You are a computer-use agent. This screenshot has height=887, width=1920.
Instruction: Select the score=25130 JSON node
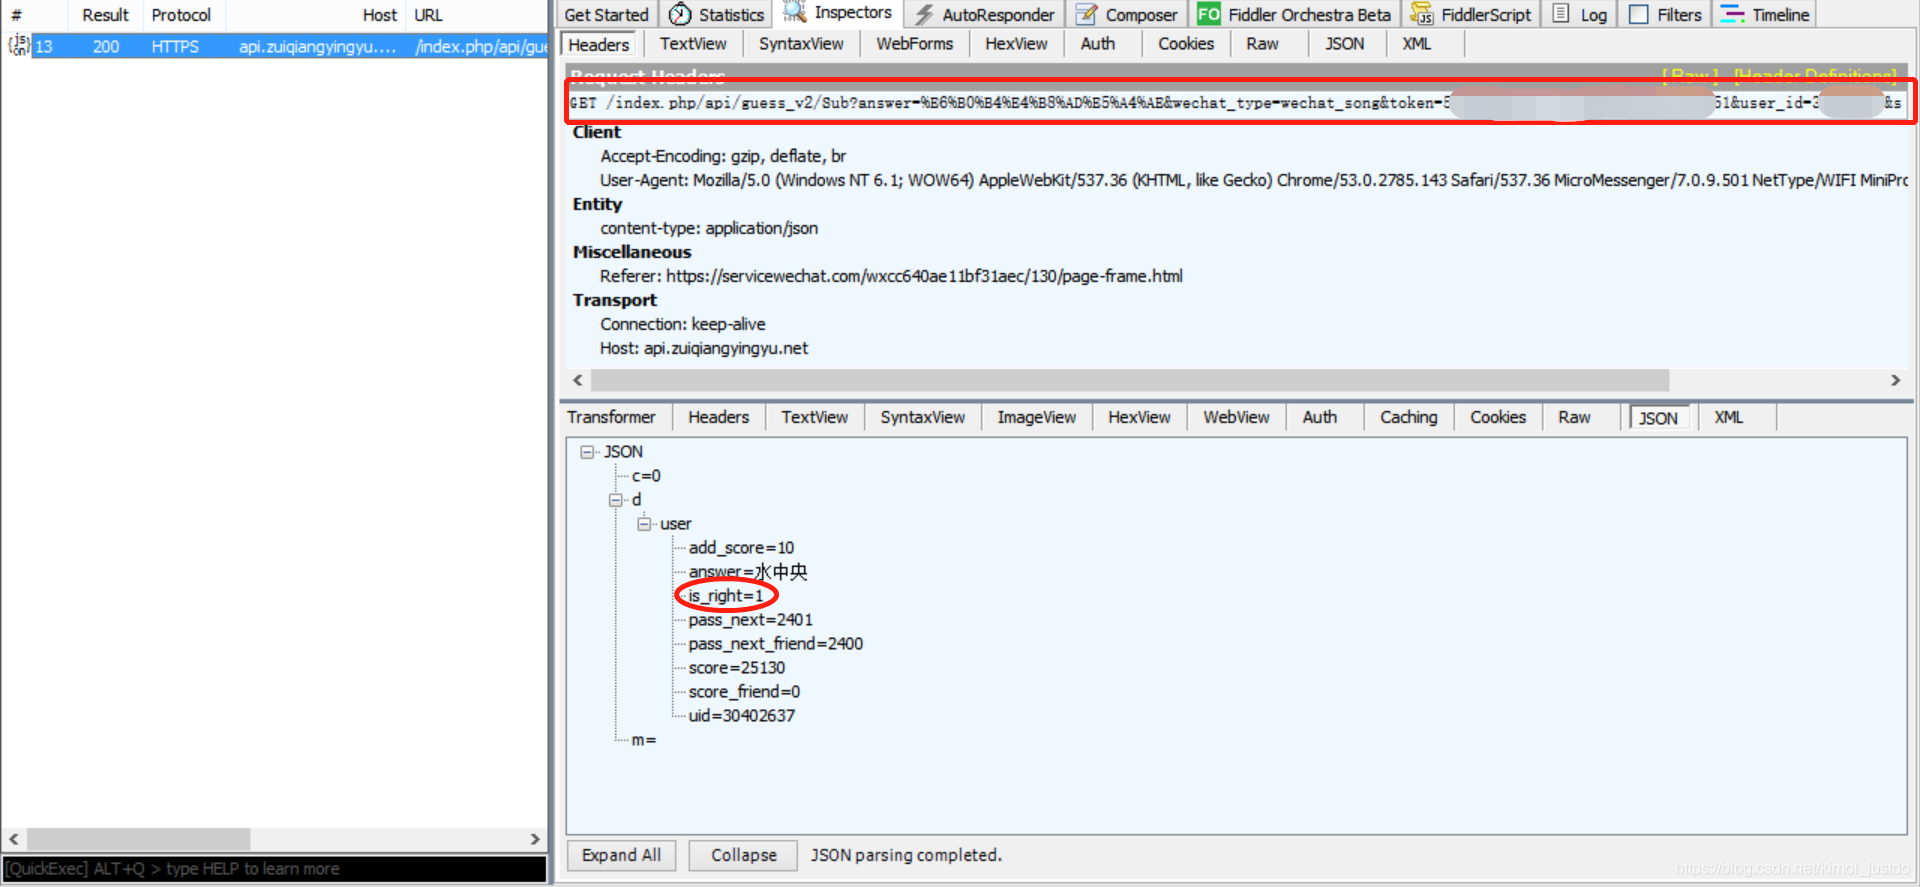point(737,668)
